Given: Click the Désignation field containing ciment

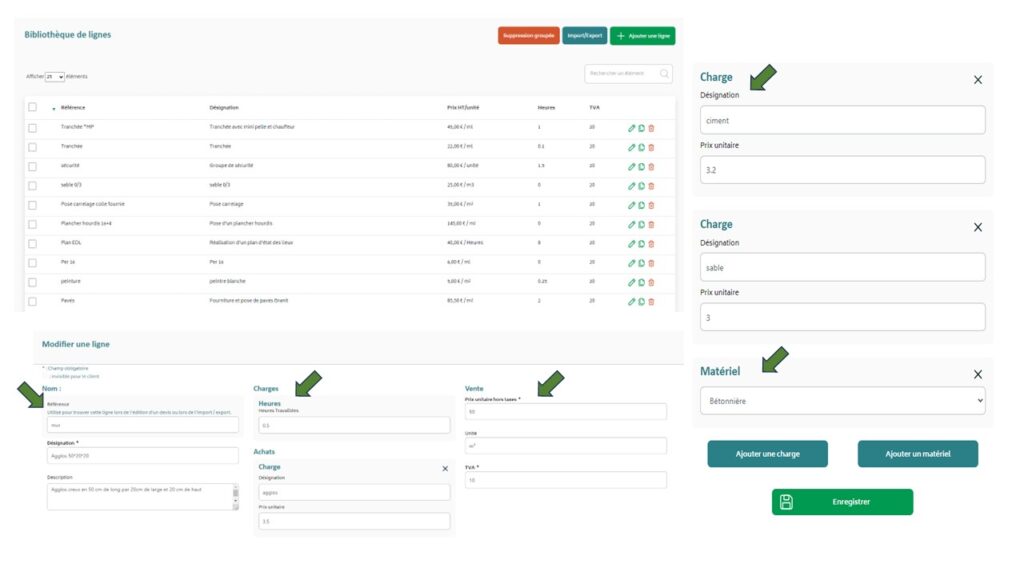Looking at the screenshot, I should pos(842,120).
